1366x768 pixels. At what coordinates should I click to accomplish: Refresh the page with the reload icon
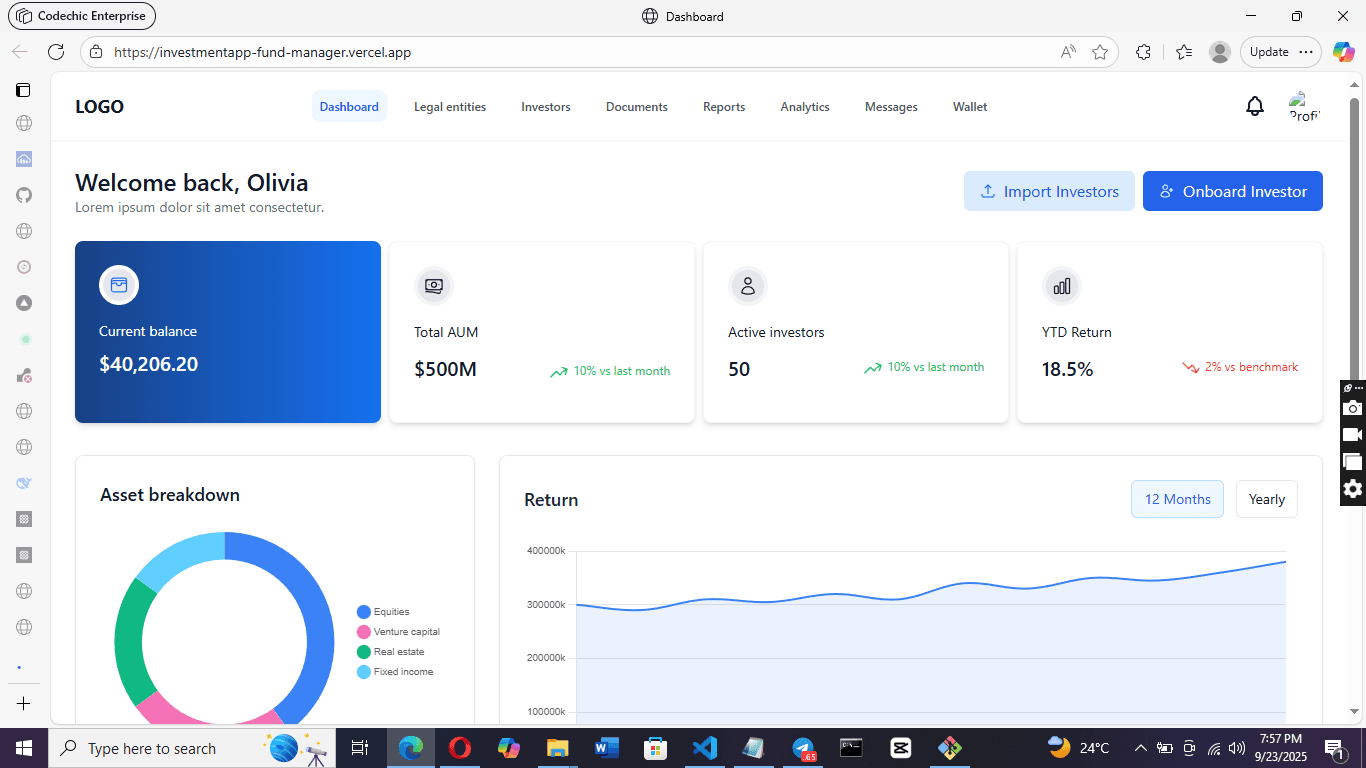56,52
